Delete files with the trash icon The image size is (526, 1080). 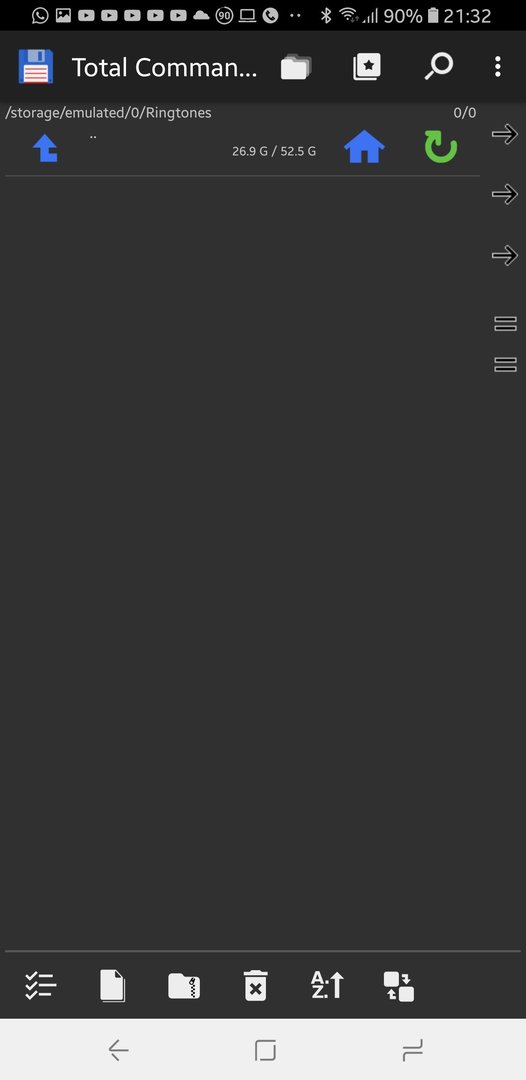coord(255,986)
